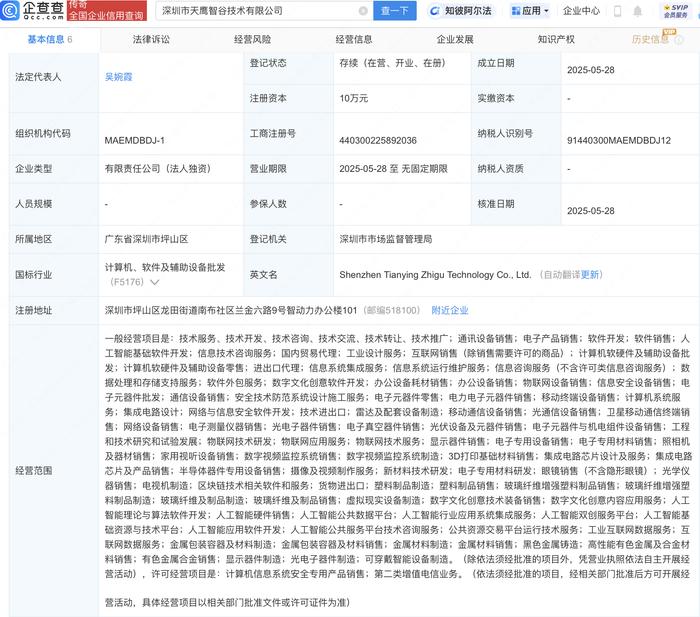Open the SVIP member service icon
The height and width of the screenshot is (617, 700).
(675, 11)
